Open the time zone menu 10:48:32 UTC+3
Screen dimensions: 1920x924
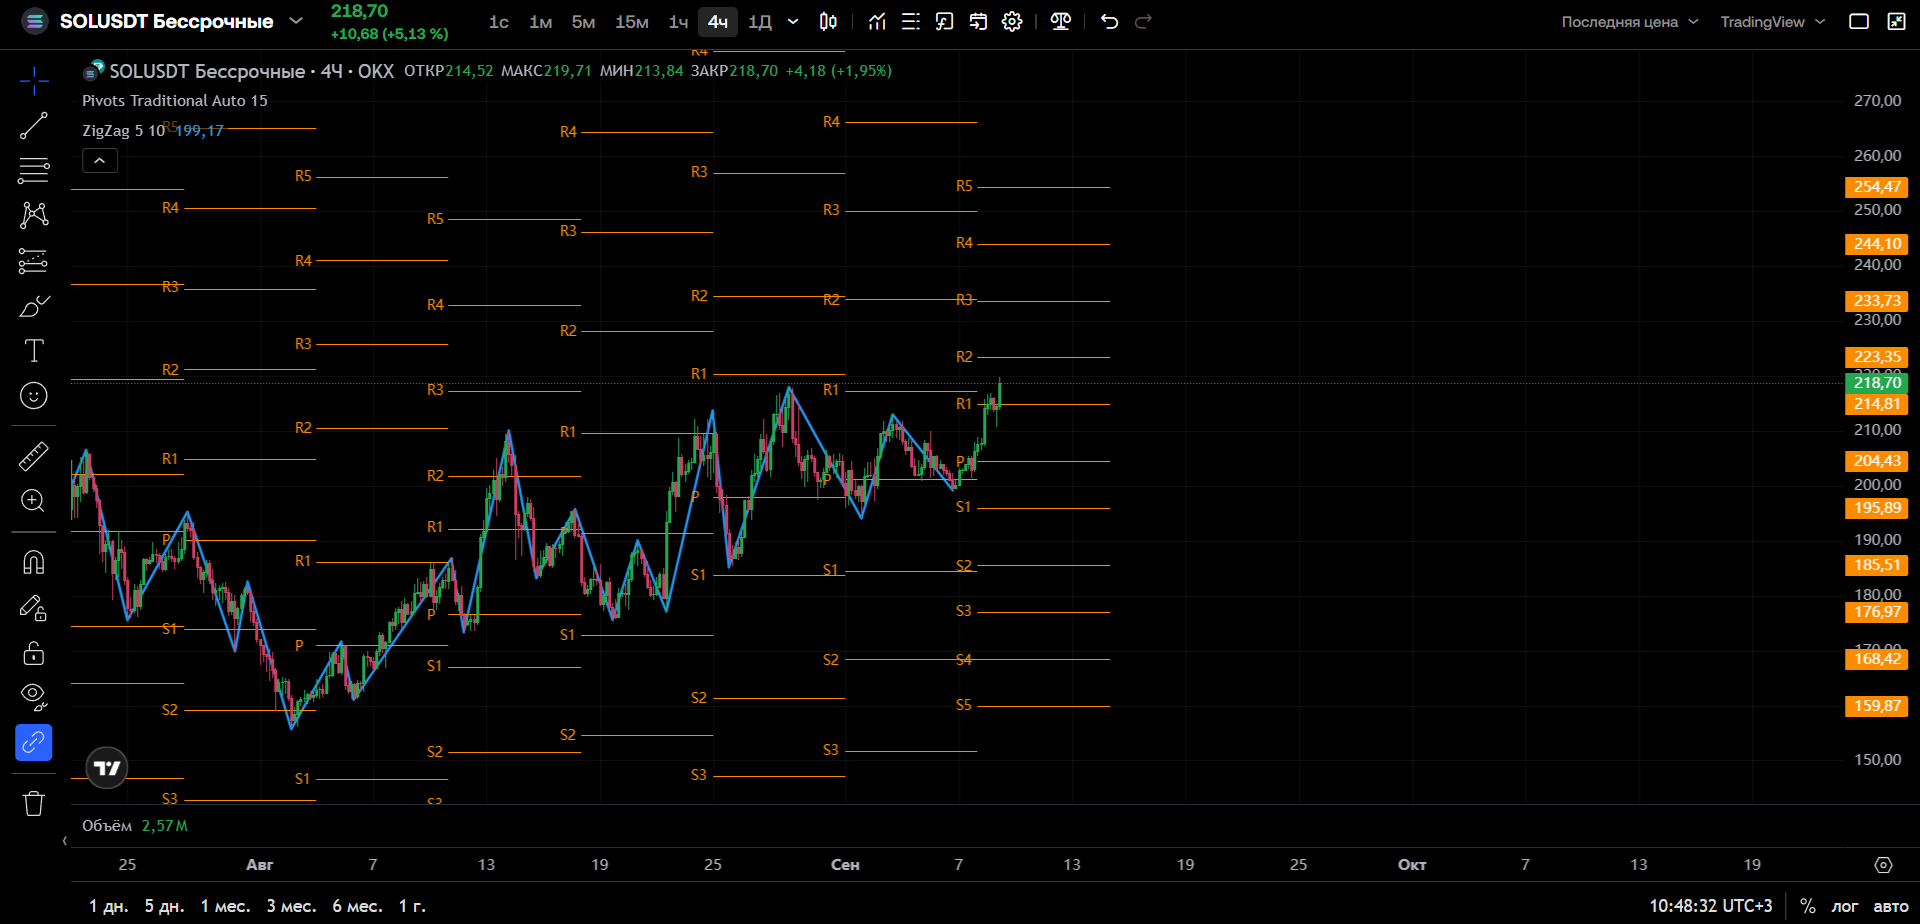1710,906
